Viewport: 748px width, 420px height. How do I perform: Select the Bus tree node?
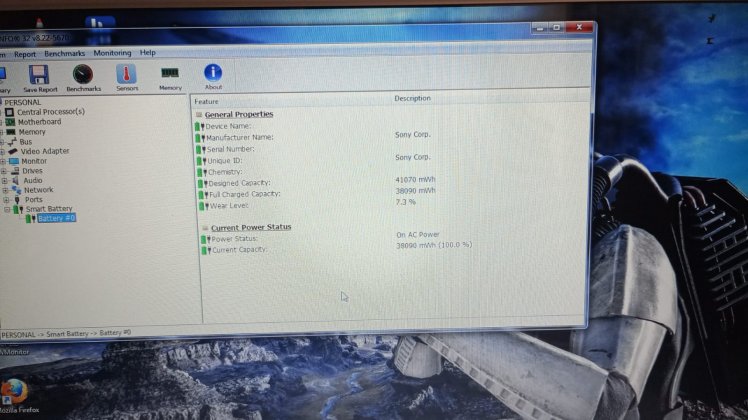pyautogui.click(x=25, y=142)
